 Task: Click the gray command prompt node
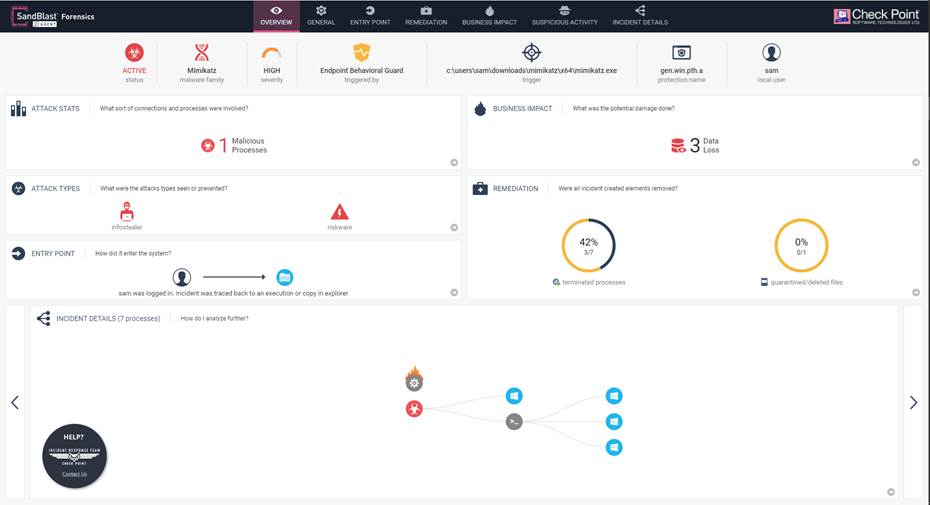pos(514,422)
